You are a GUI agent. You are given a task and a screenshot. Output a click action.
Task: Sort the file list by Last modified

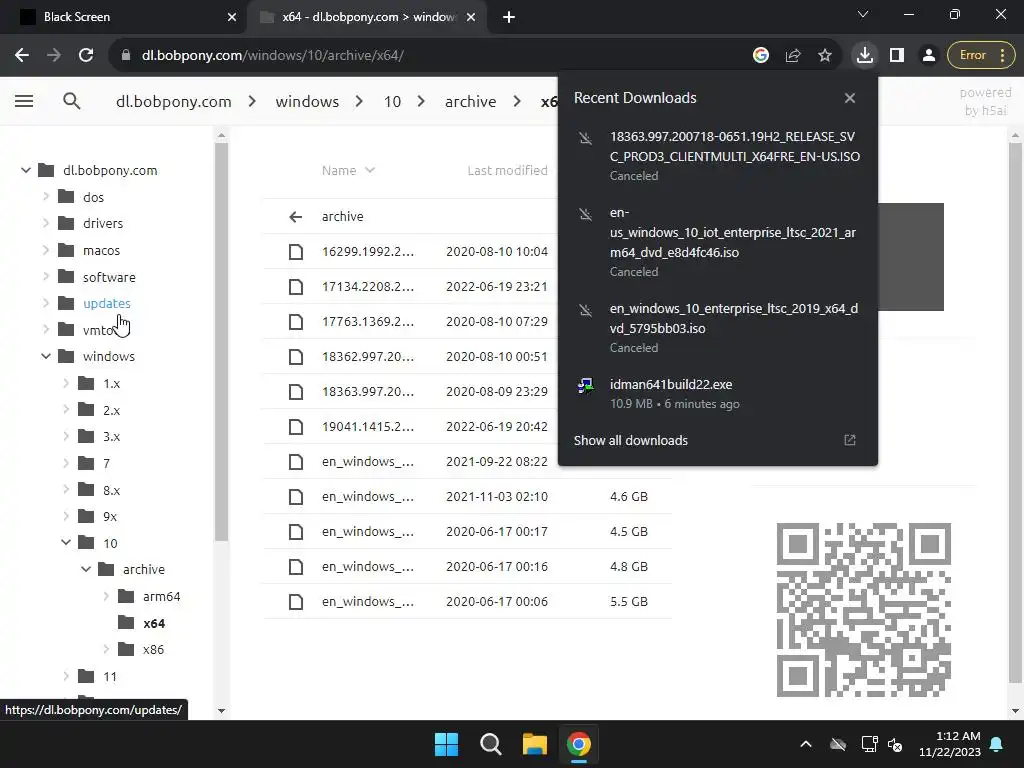[507, 170]
